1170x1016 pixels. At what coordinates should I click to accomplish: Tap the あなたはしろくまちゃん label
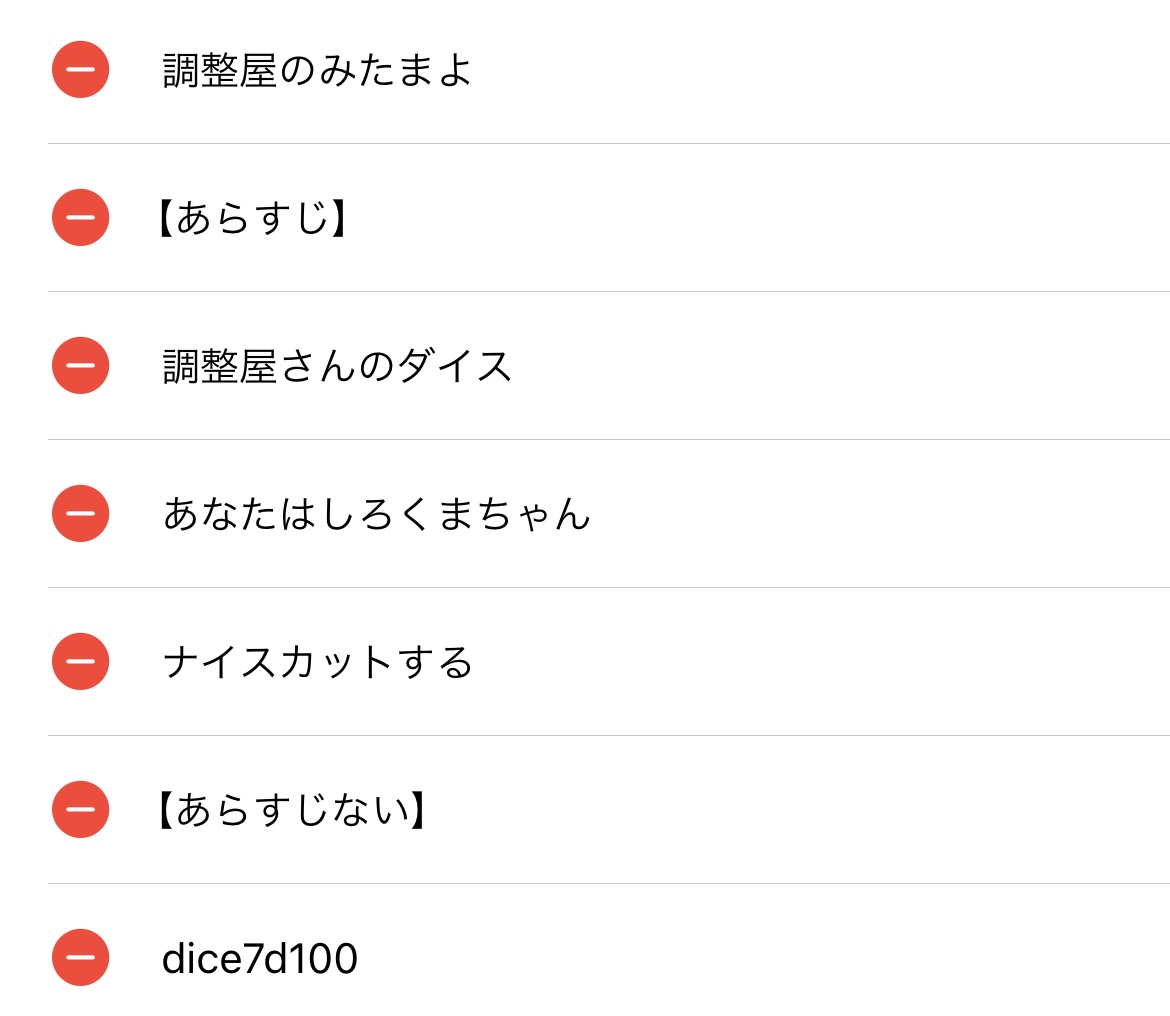point(377,514)
